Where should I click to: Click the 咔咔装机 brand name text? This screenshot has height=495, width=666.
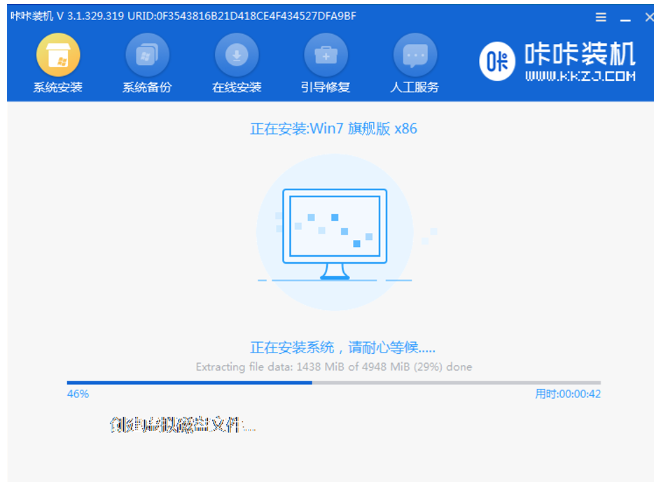pos(580,54)
